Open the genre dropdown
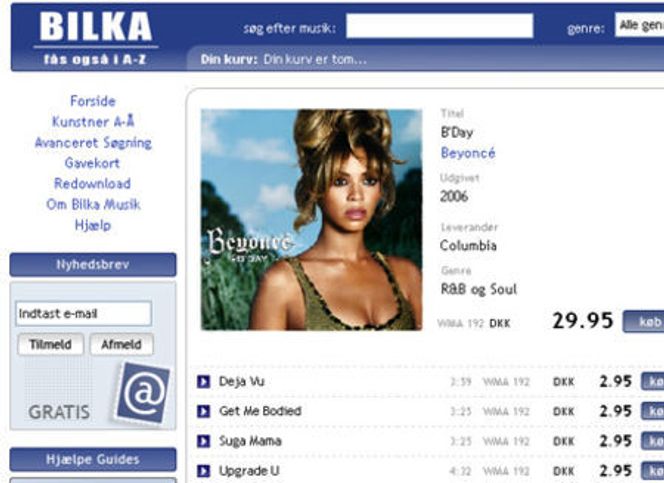The height and width of the screenshot is (483, 664). pyautogui.click(x=639, y=25)
